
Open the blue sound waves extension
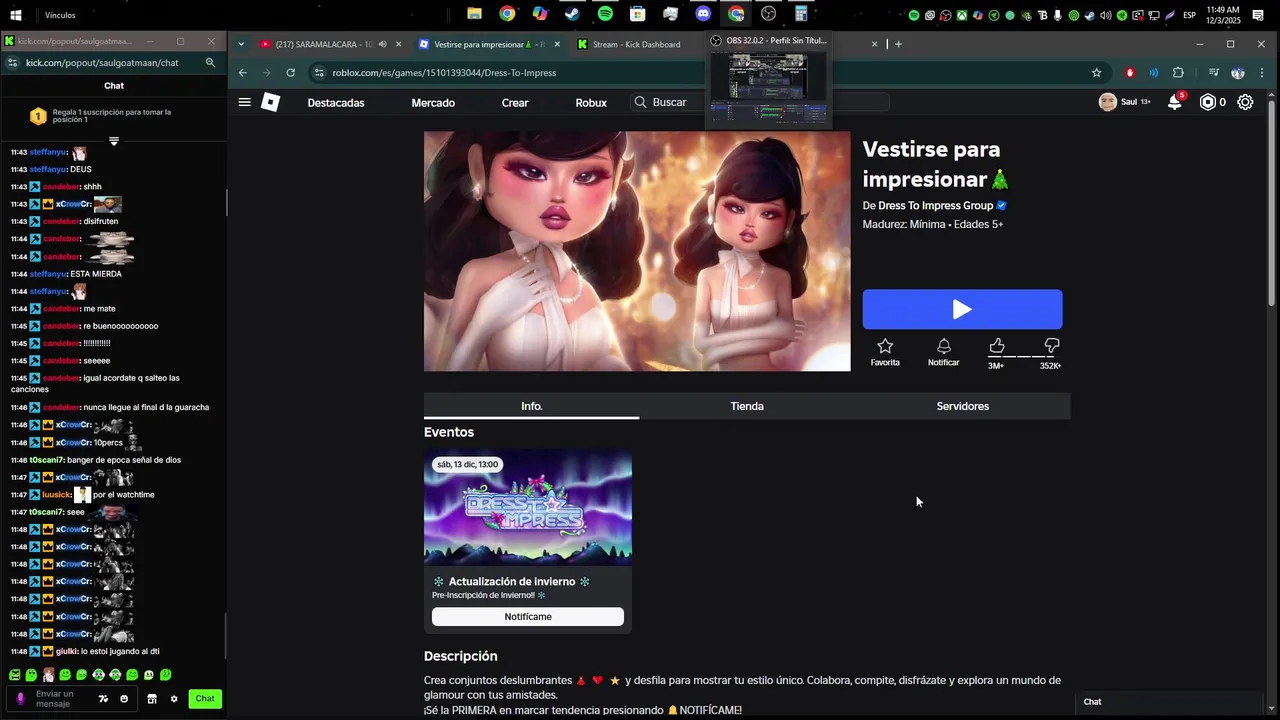point(1154,72)
